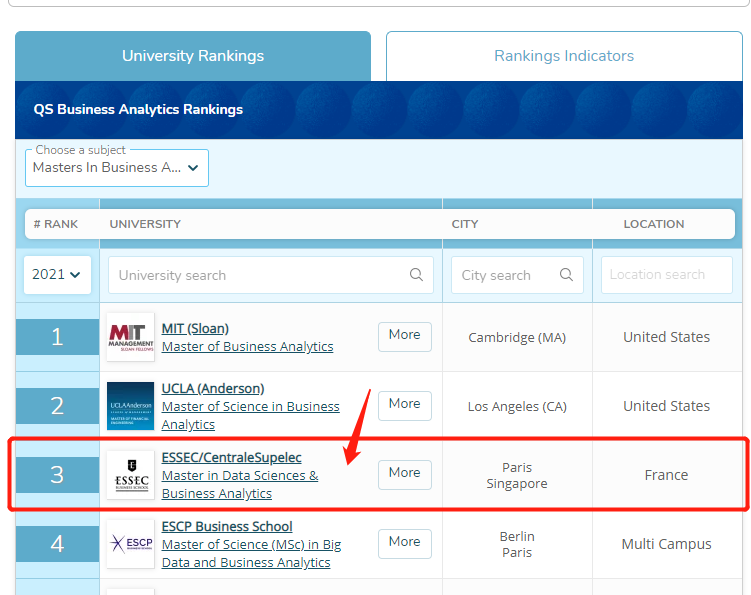Focus the Location search field
This screenshot has width=751, height=595.
pos(667,275)
